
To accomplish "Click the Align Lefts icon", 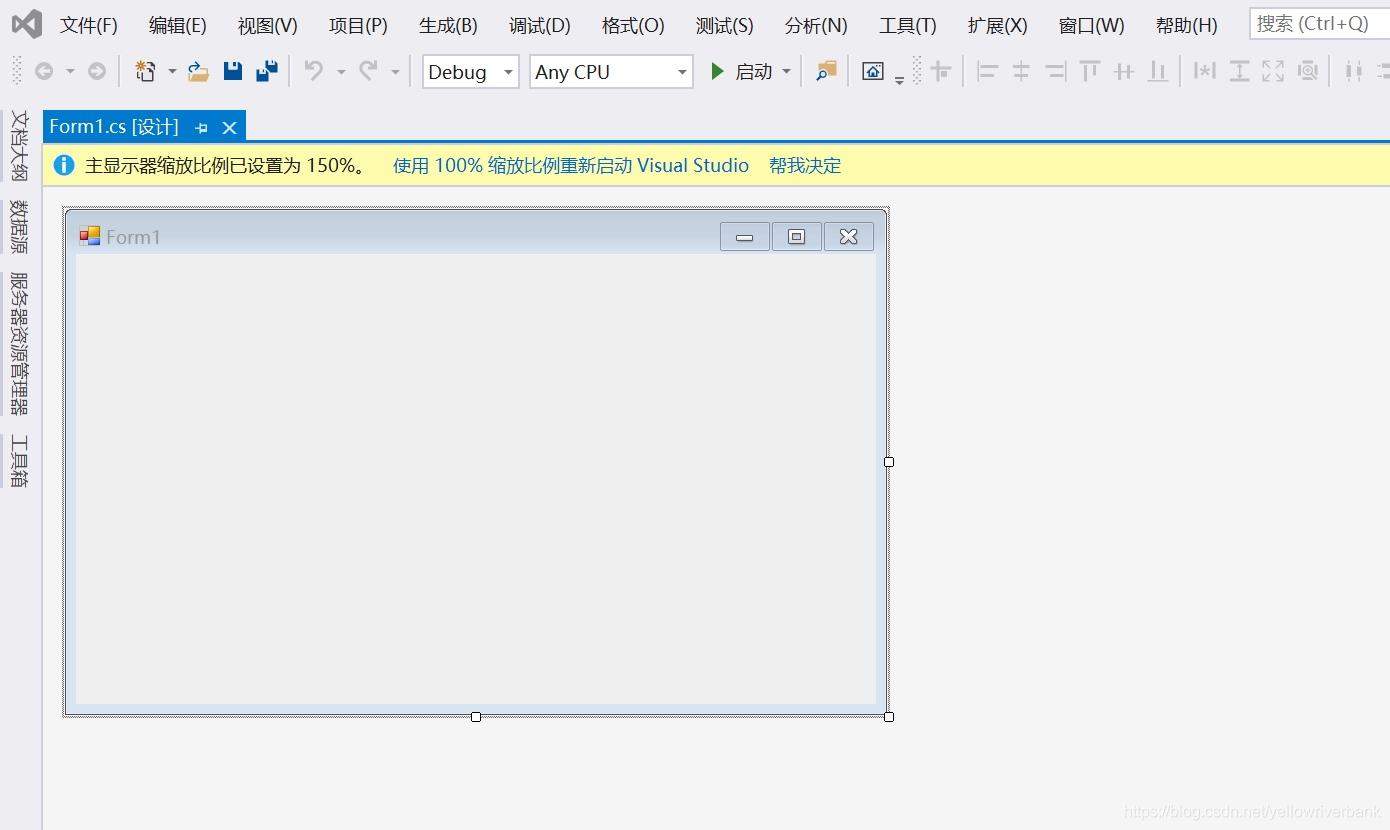I will click(x=988, y=71).
